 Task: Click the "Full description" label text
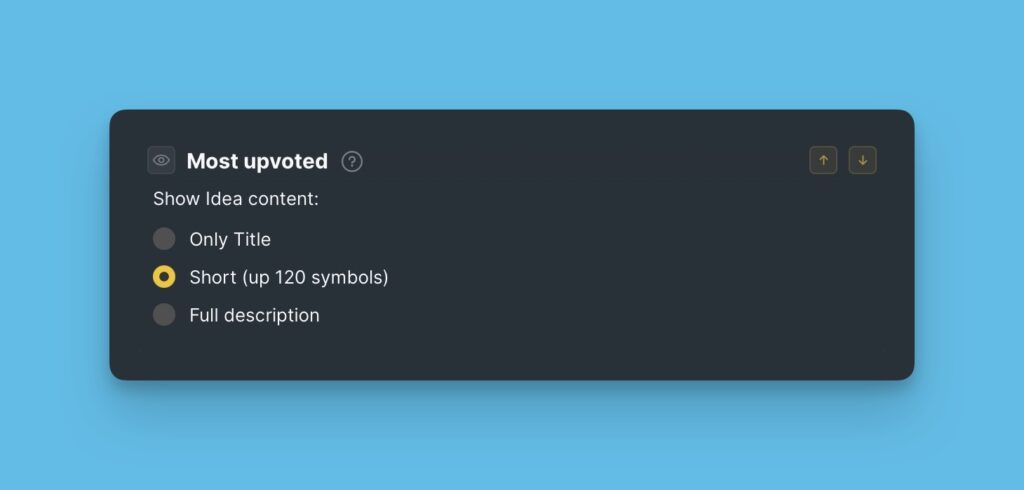(254, 315)
